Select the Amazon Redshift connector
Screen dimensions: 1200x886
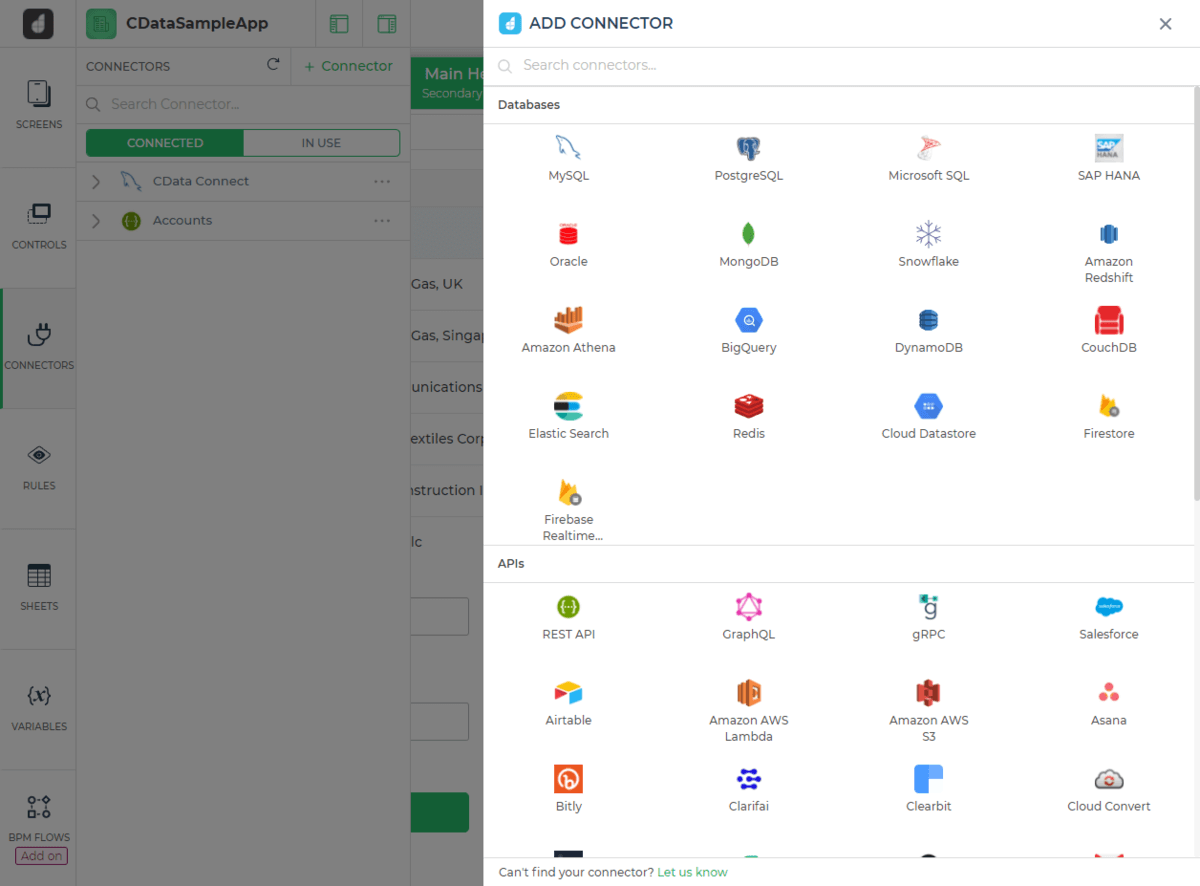coord(1108,253)
